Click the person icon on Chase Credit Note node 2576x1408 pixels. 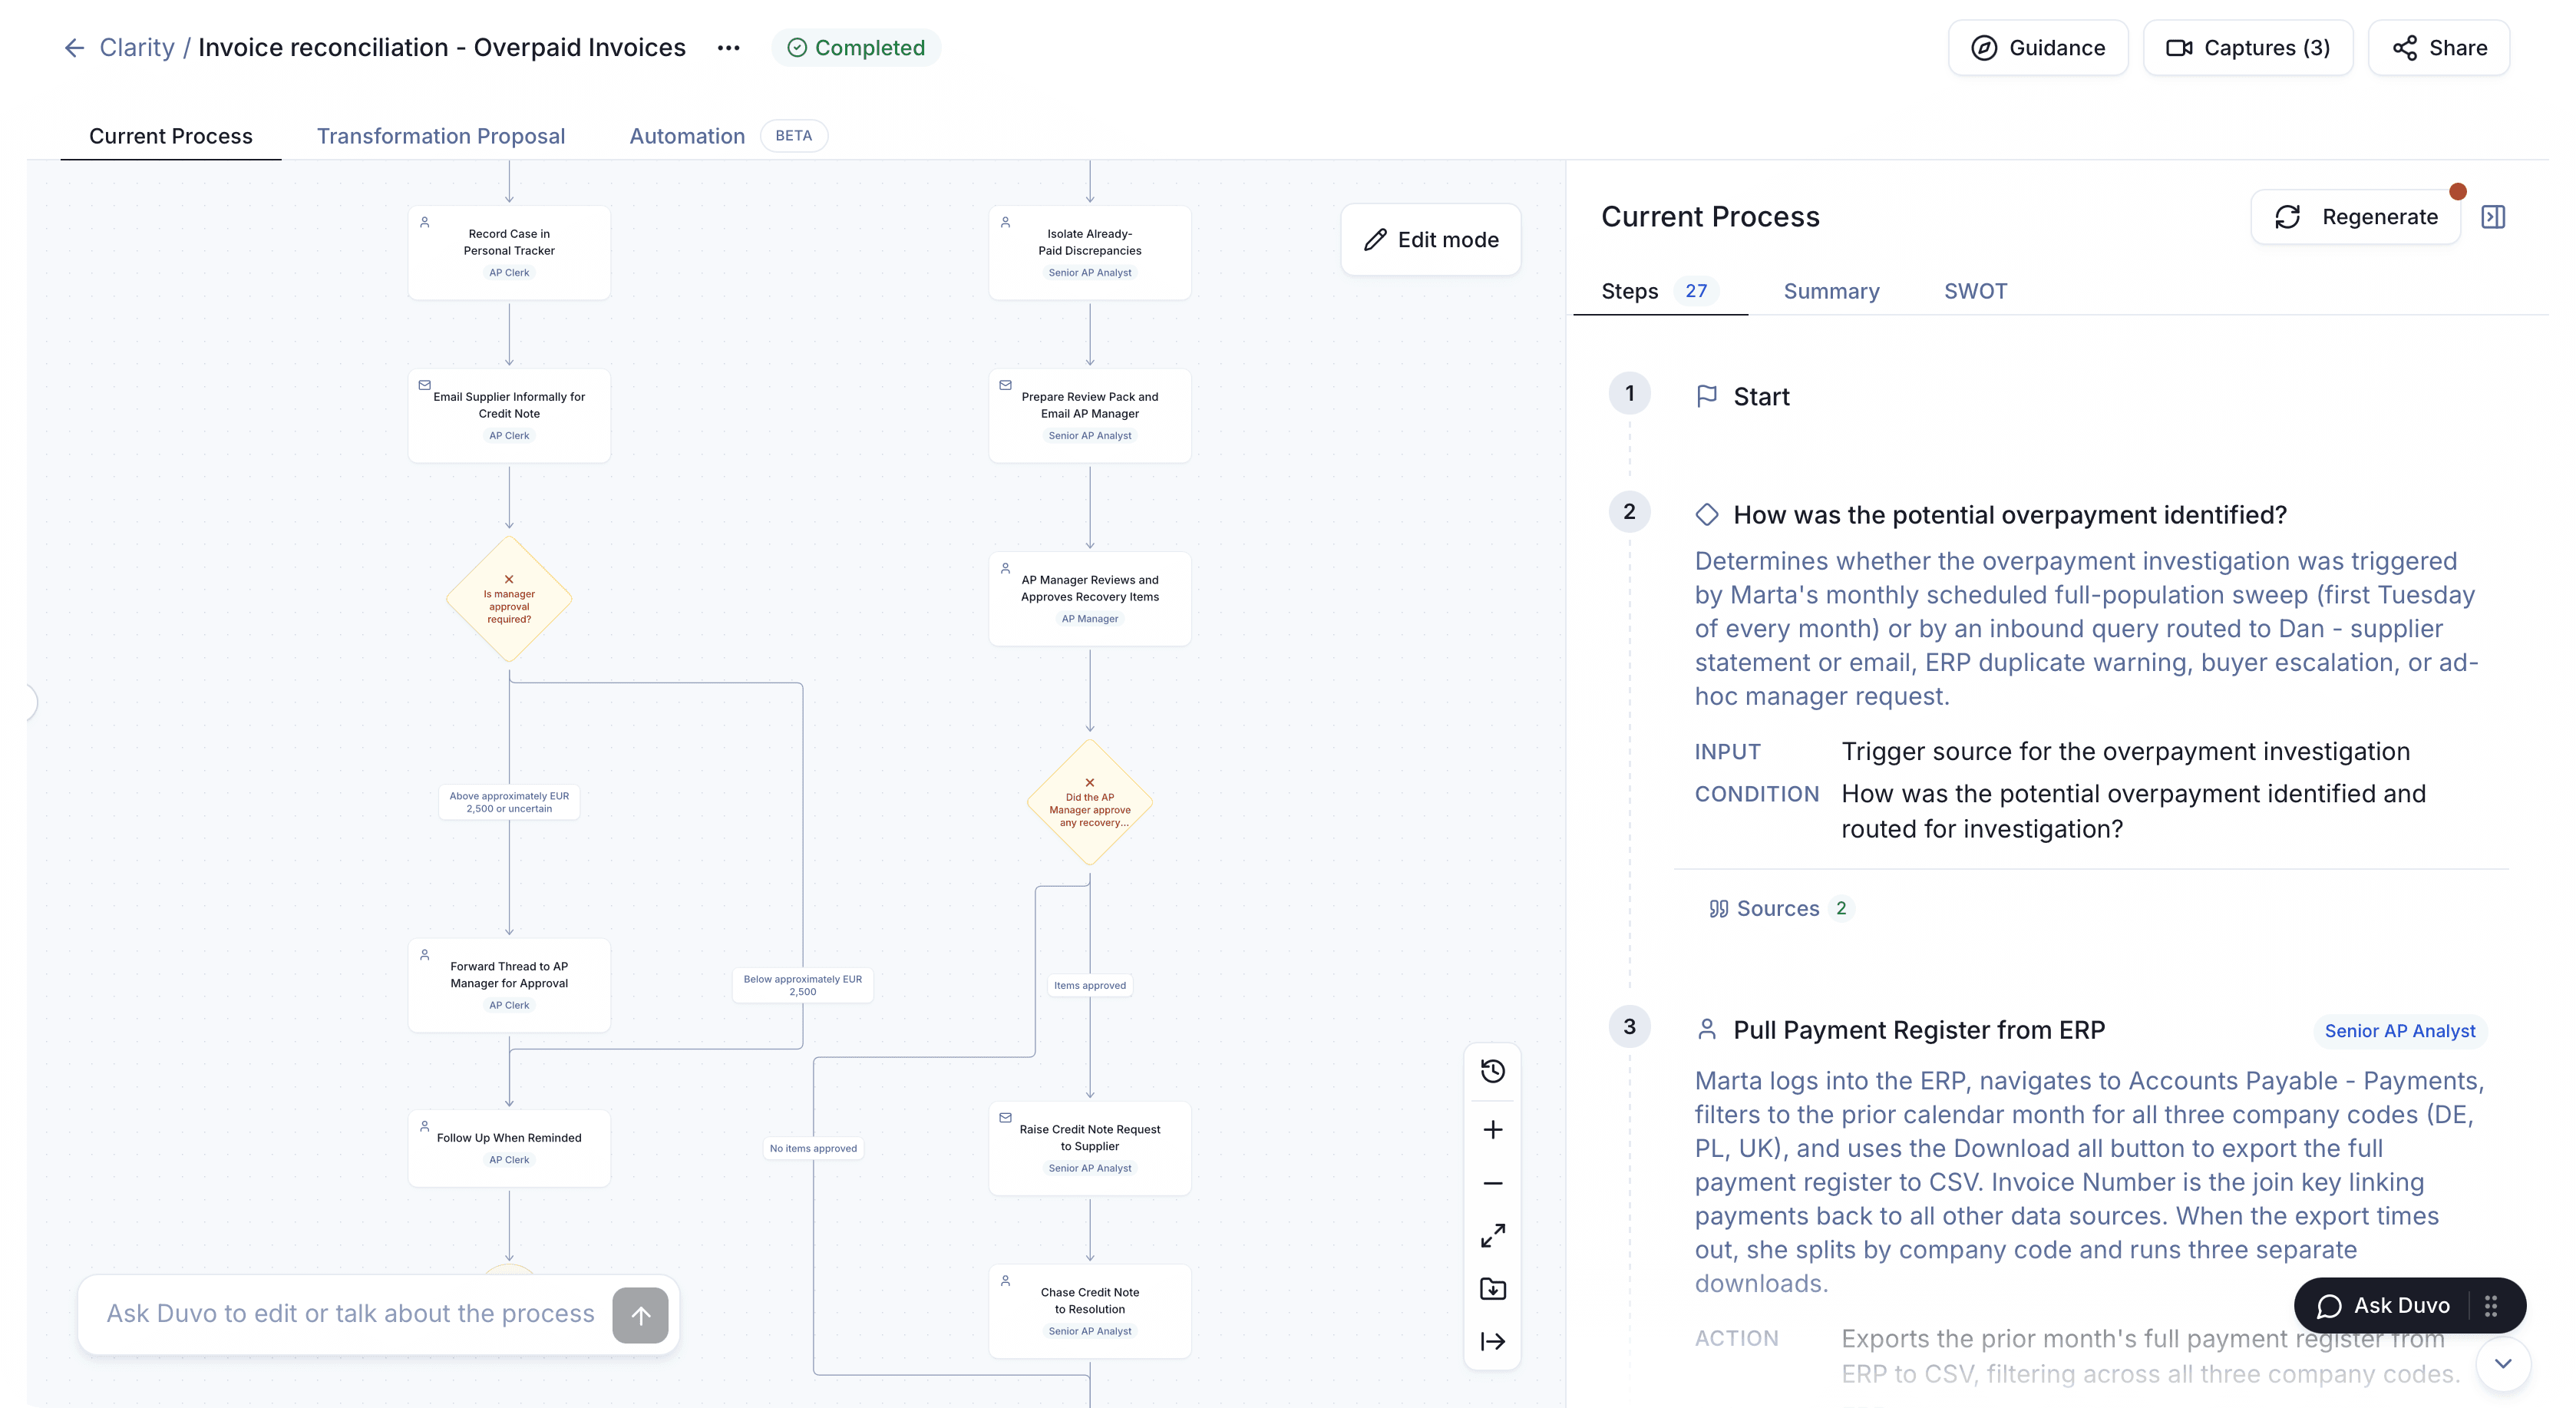1006,1281
